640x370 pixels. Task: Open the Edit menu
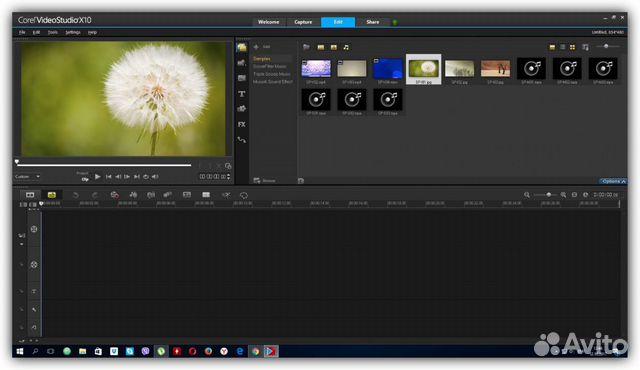tap(36, 32)
